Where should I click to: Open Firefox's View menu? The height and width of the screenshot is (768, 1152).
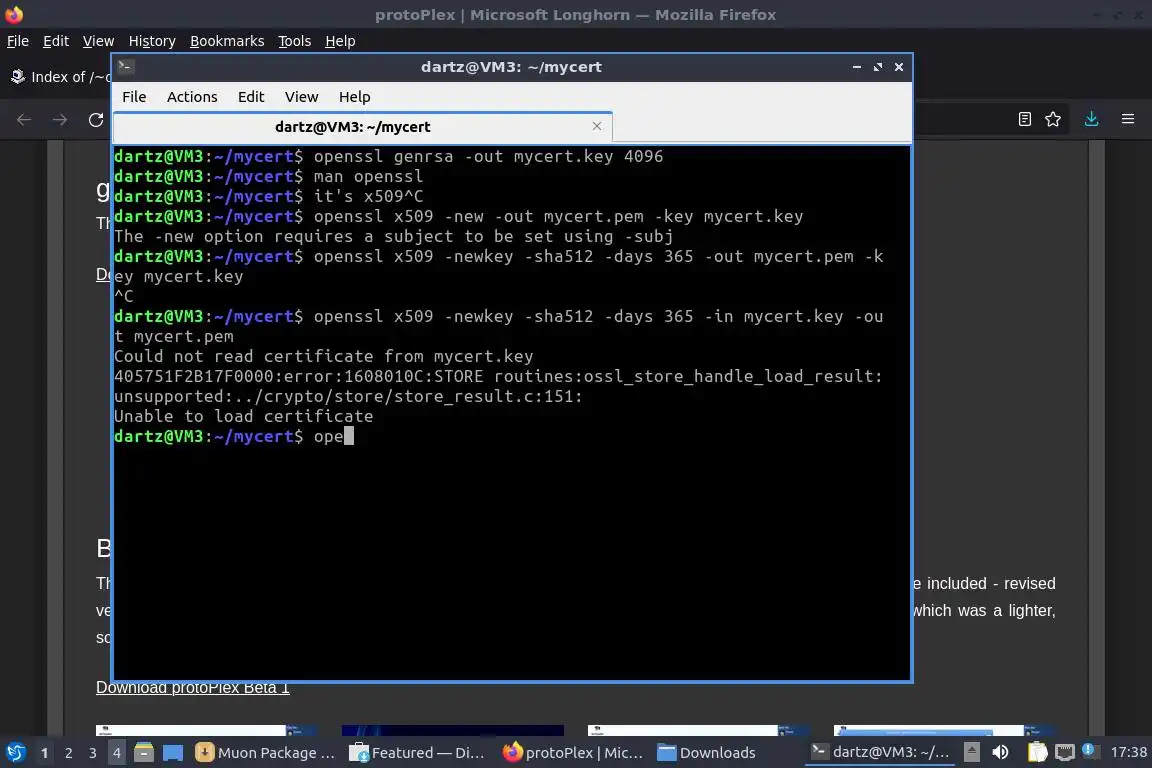98,41
